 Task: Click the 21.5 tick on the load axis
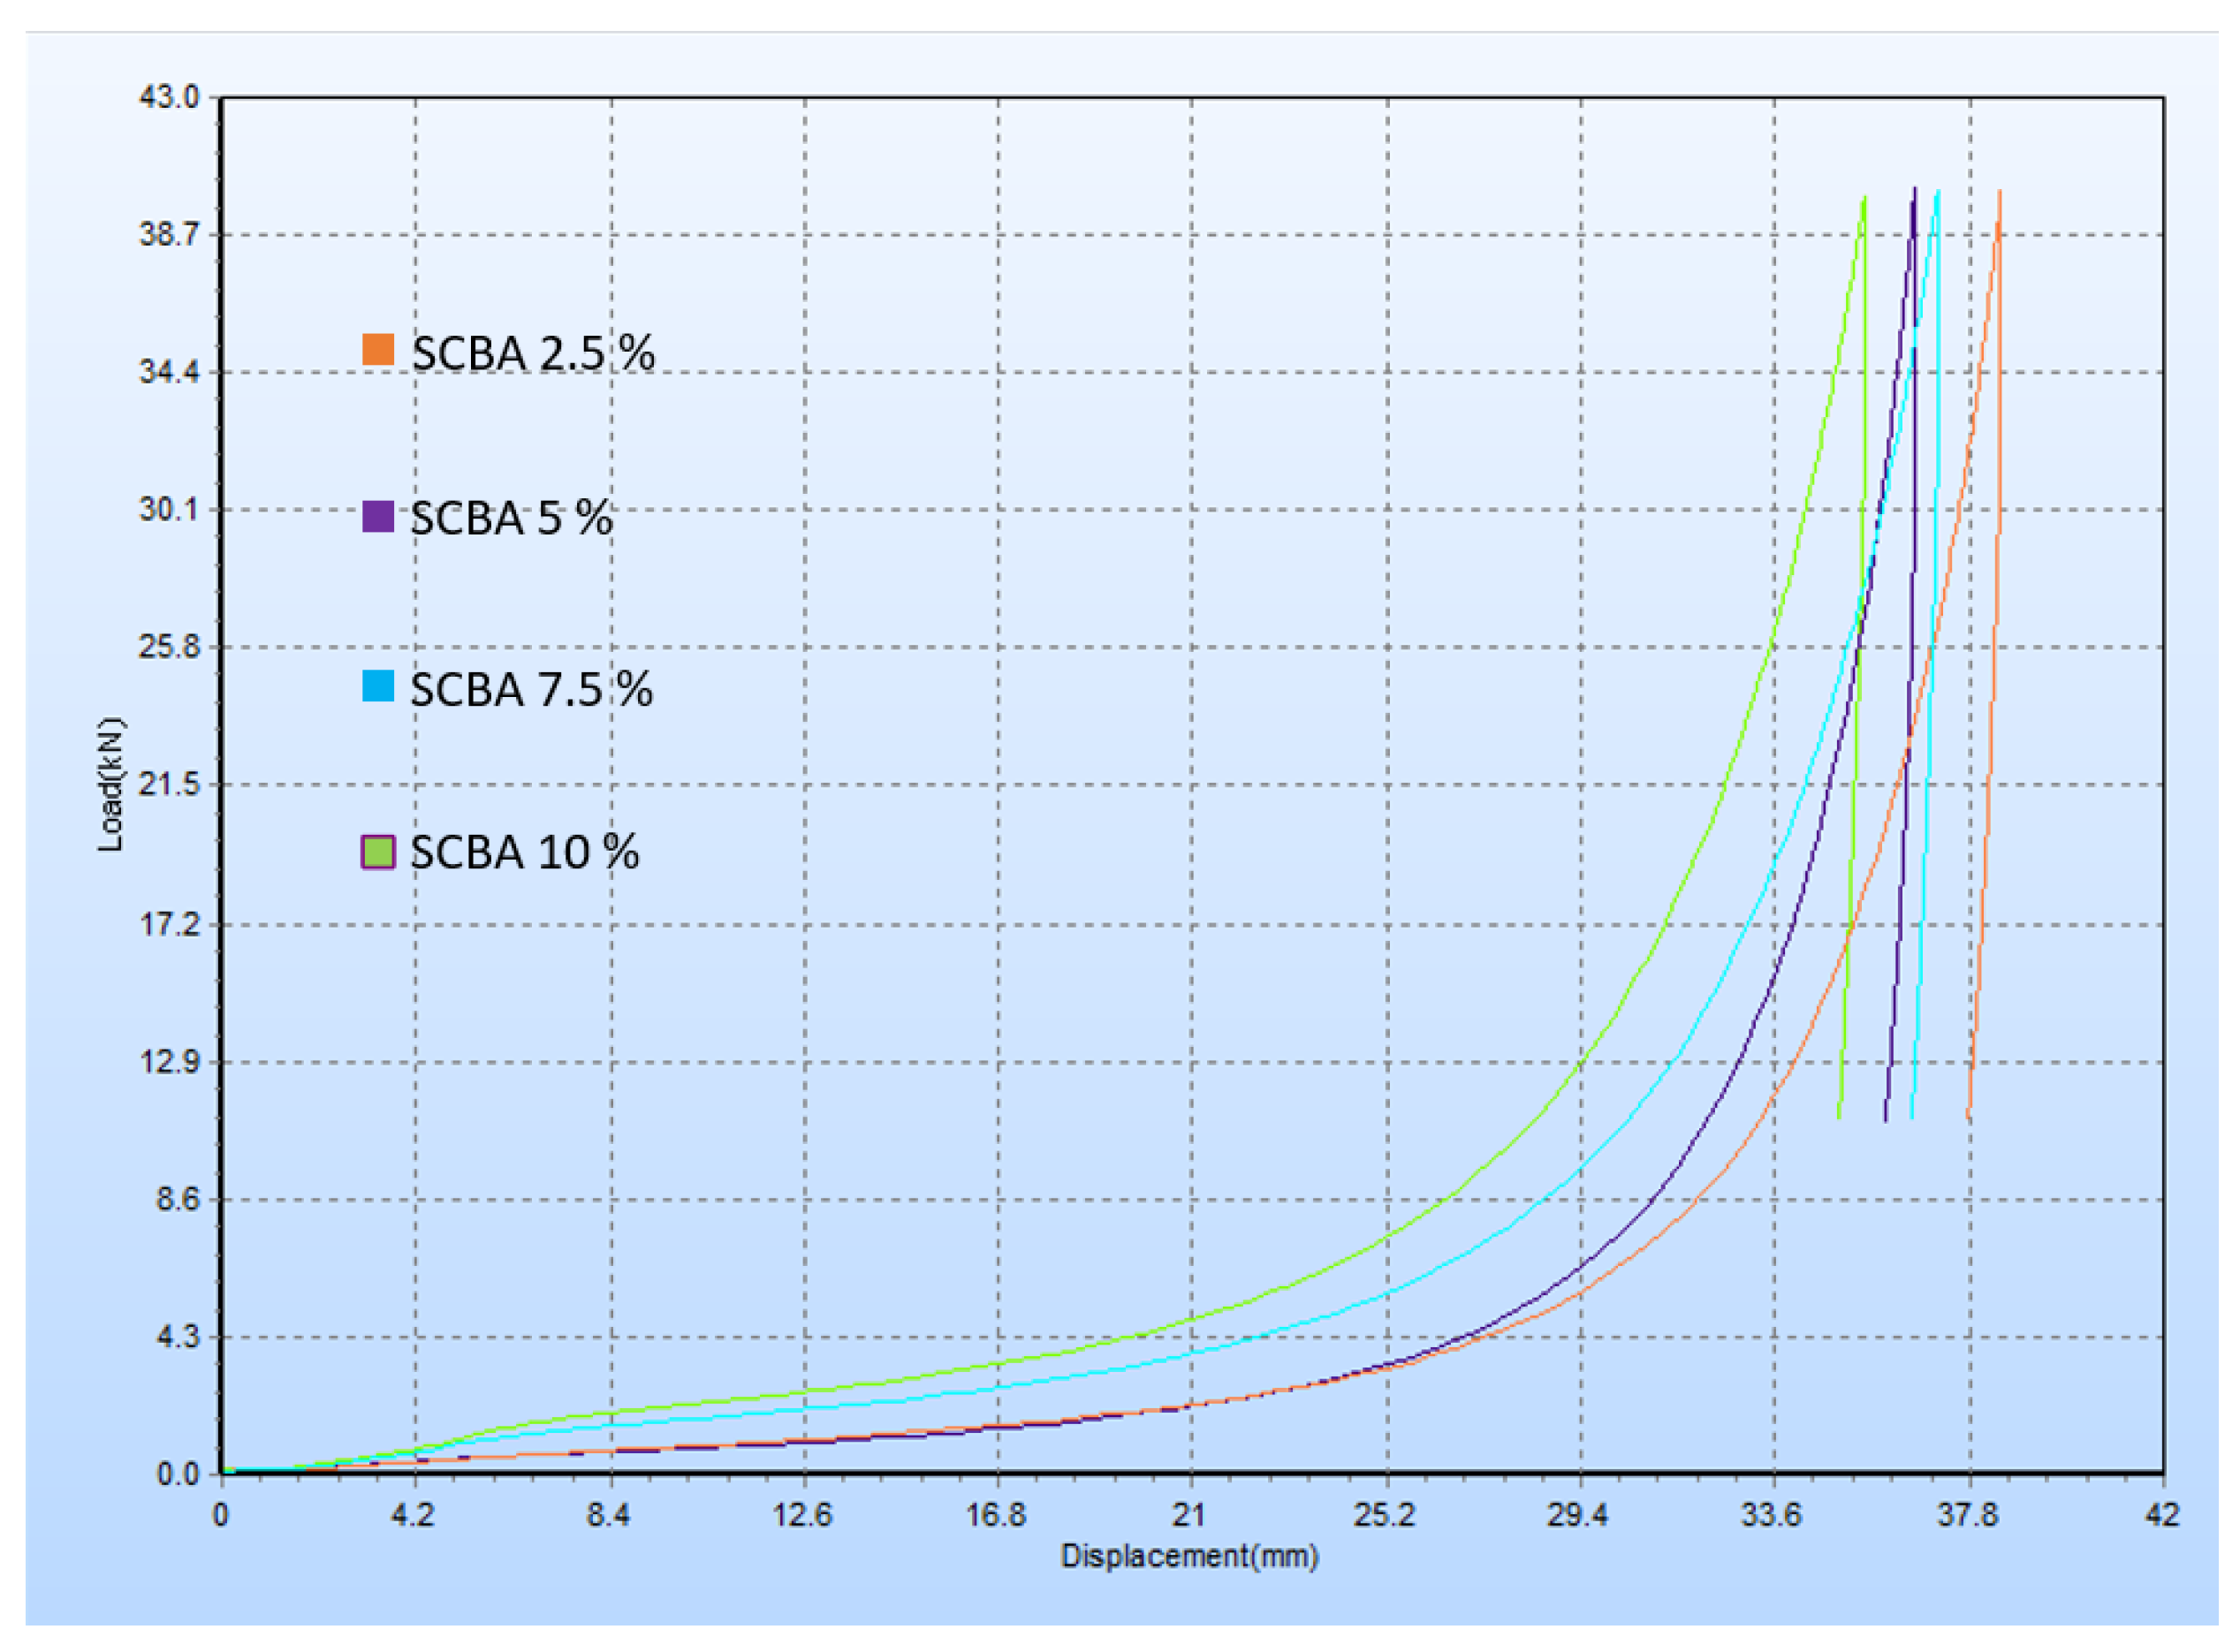click(168, 784)
